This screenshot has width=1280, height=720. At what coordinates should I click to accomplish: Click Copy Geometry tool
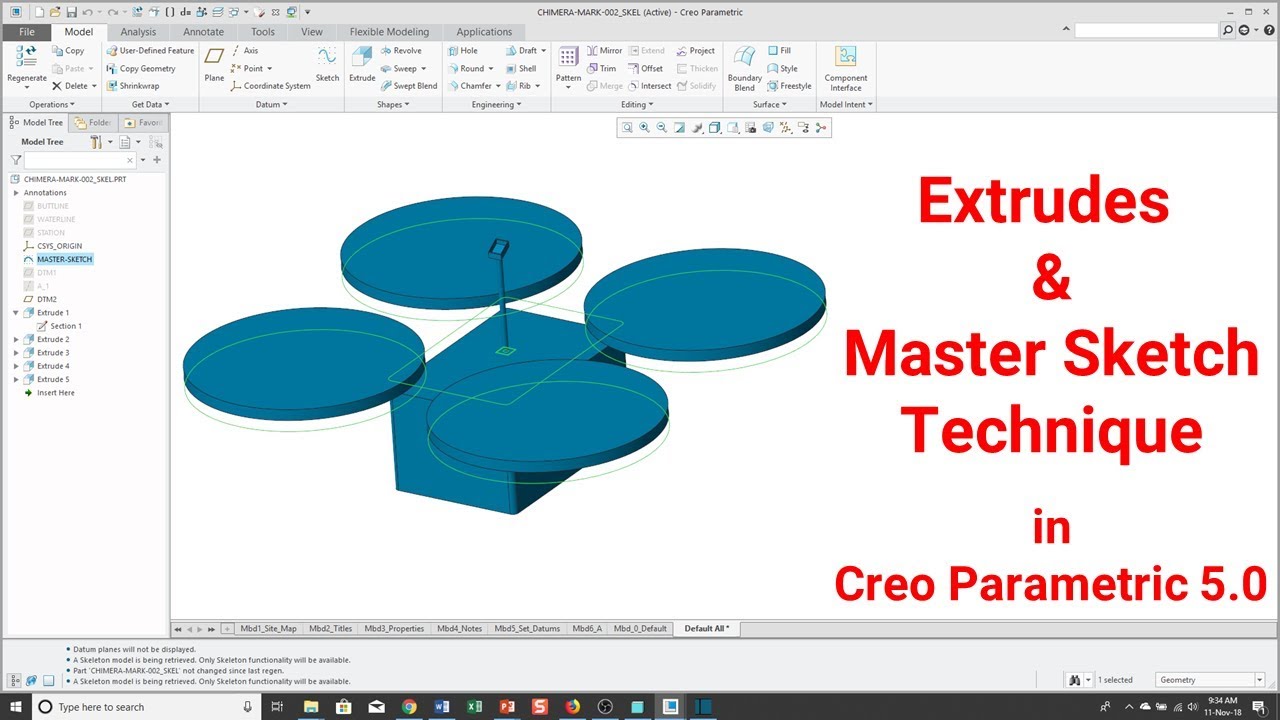coord(140,69)
